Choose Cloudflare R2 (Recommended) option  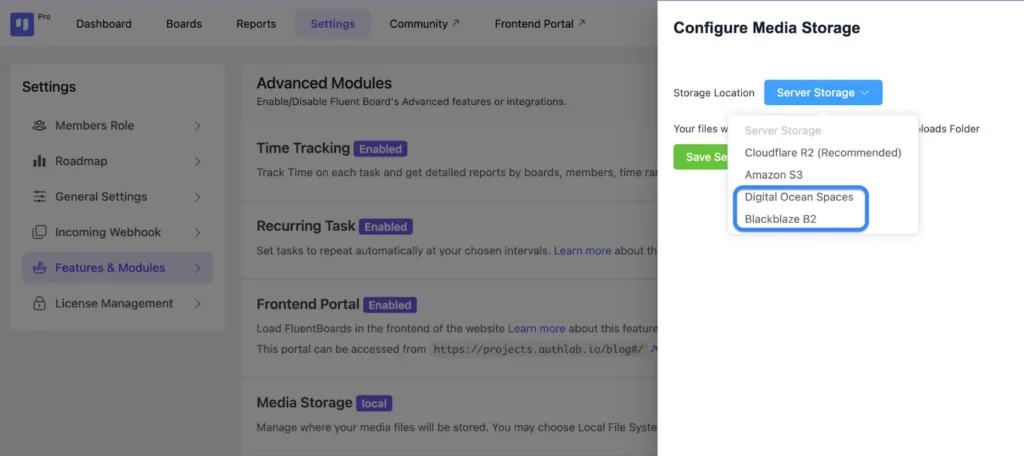pos(822,153)
